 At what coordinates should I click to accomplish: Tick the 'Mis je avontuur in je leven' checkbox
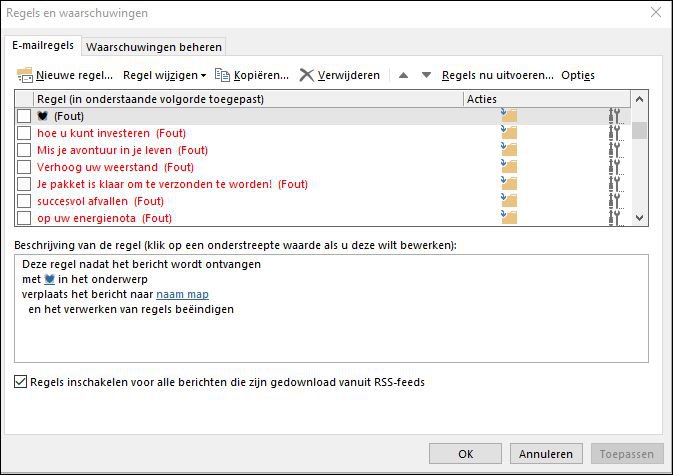[x=24, y=150]
